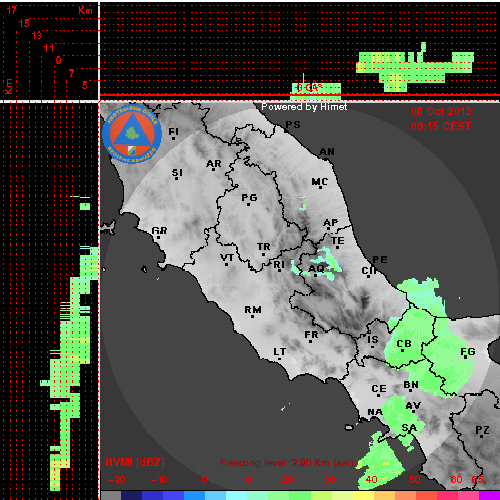500x500 pixels.
Task: Click the CB city label
Action: 404,344
